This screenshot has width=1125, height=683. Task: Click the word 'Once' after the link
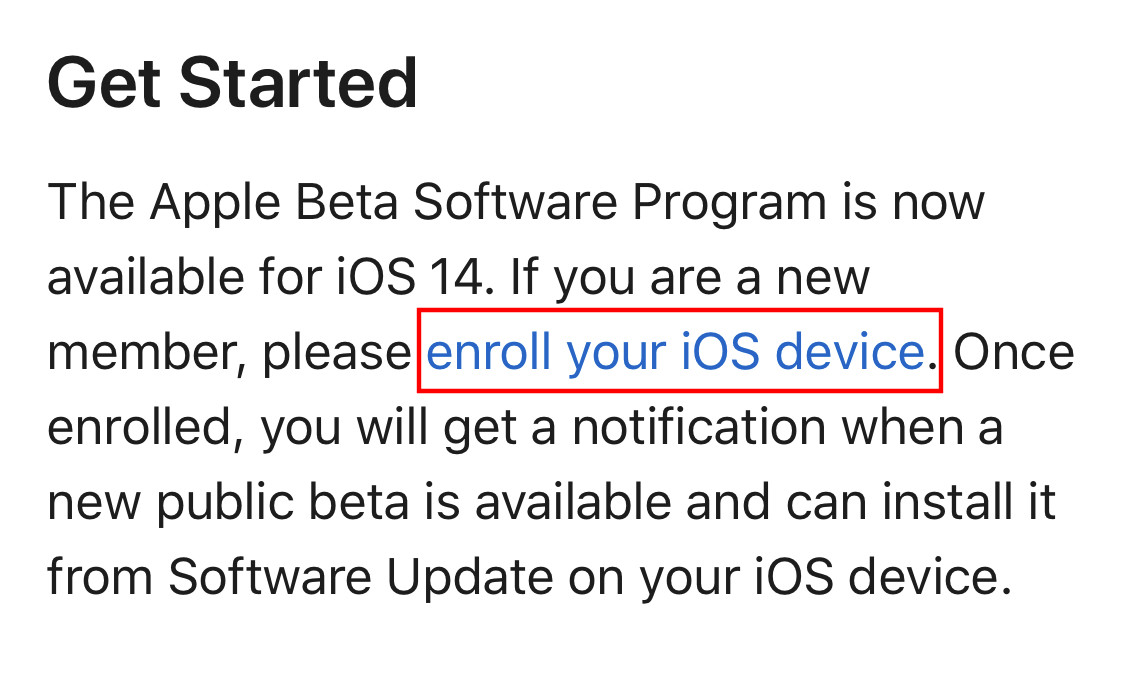pyautogui.click(x=1013, y=352)
